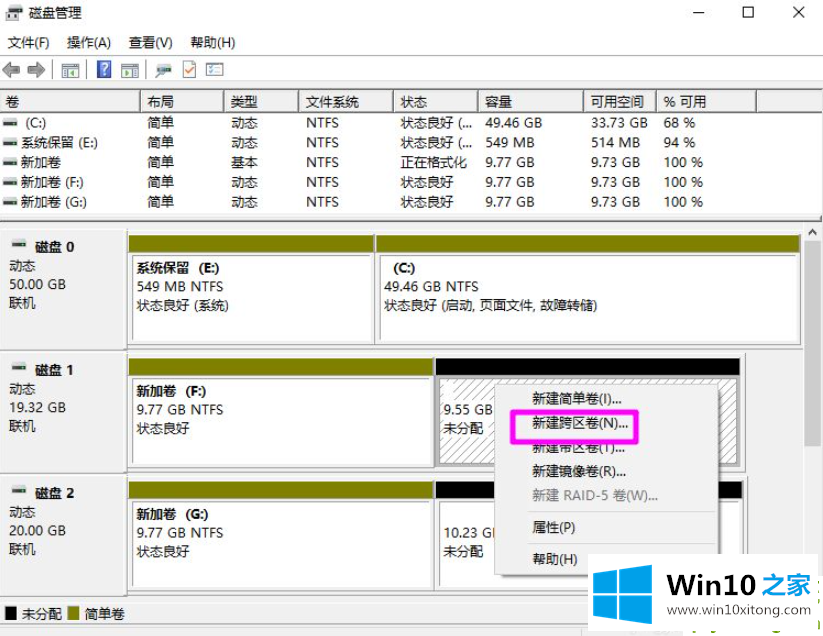Click the drive icon beside 系统保留 (E:) row
This screenshot has width=823, height=636.
(10, 143)
